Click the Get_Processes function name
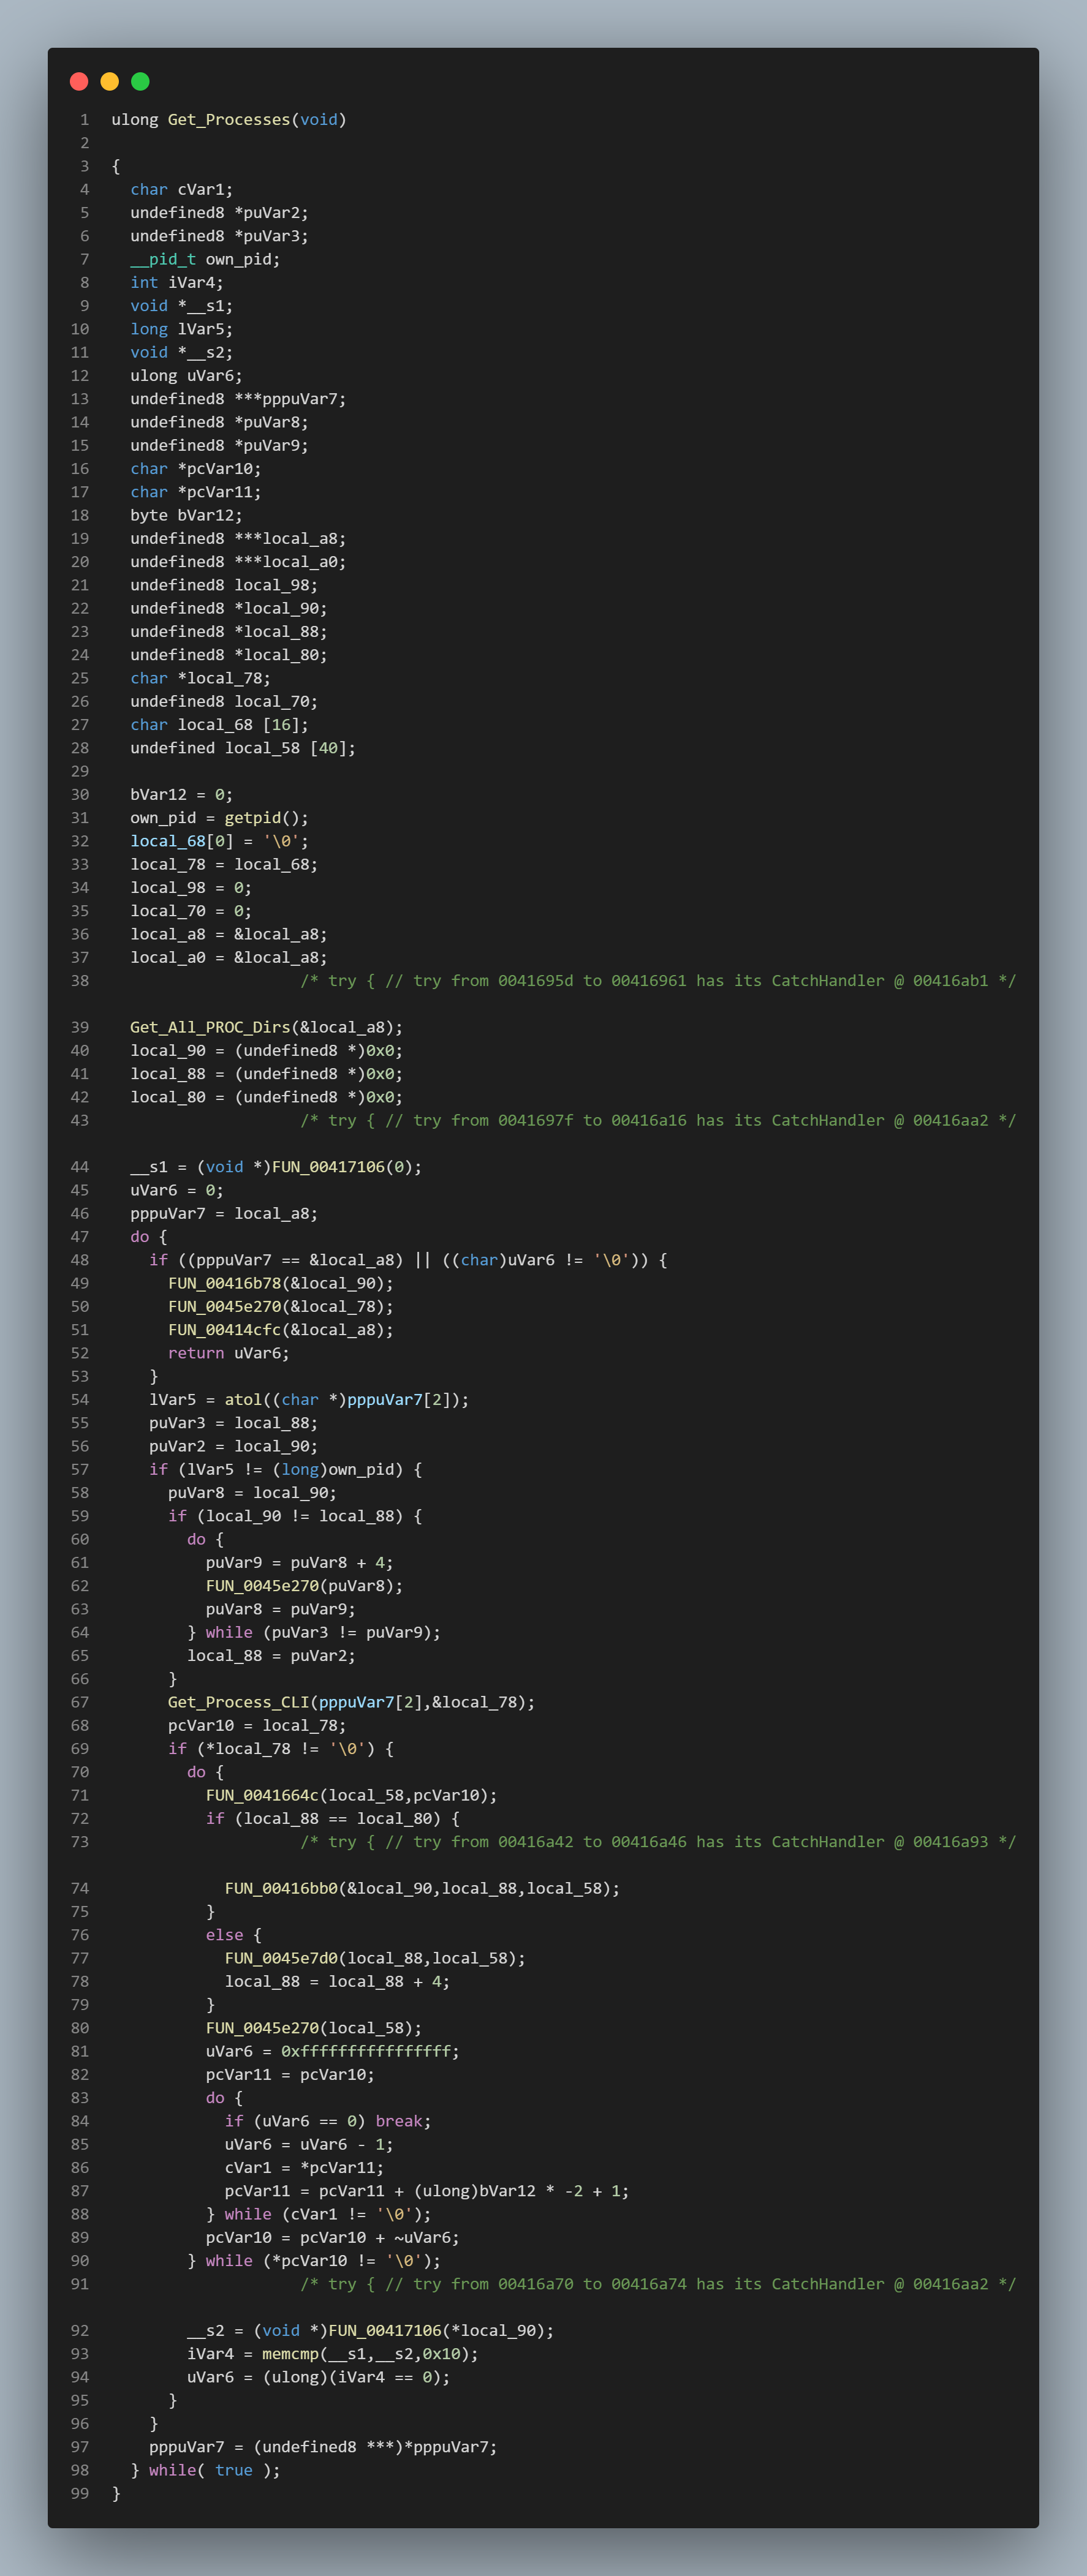Image resolution: width=1087 pixels, height=2576 pixels. [x=229, y=120]
